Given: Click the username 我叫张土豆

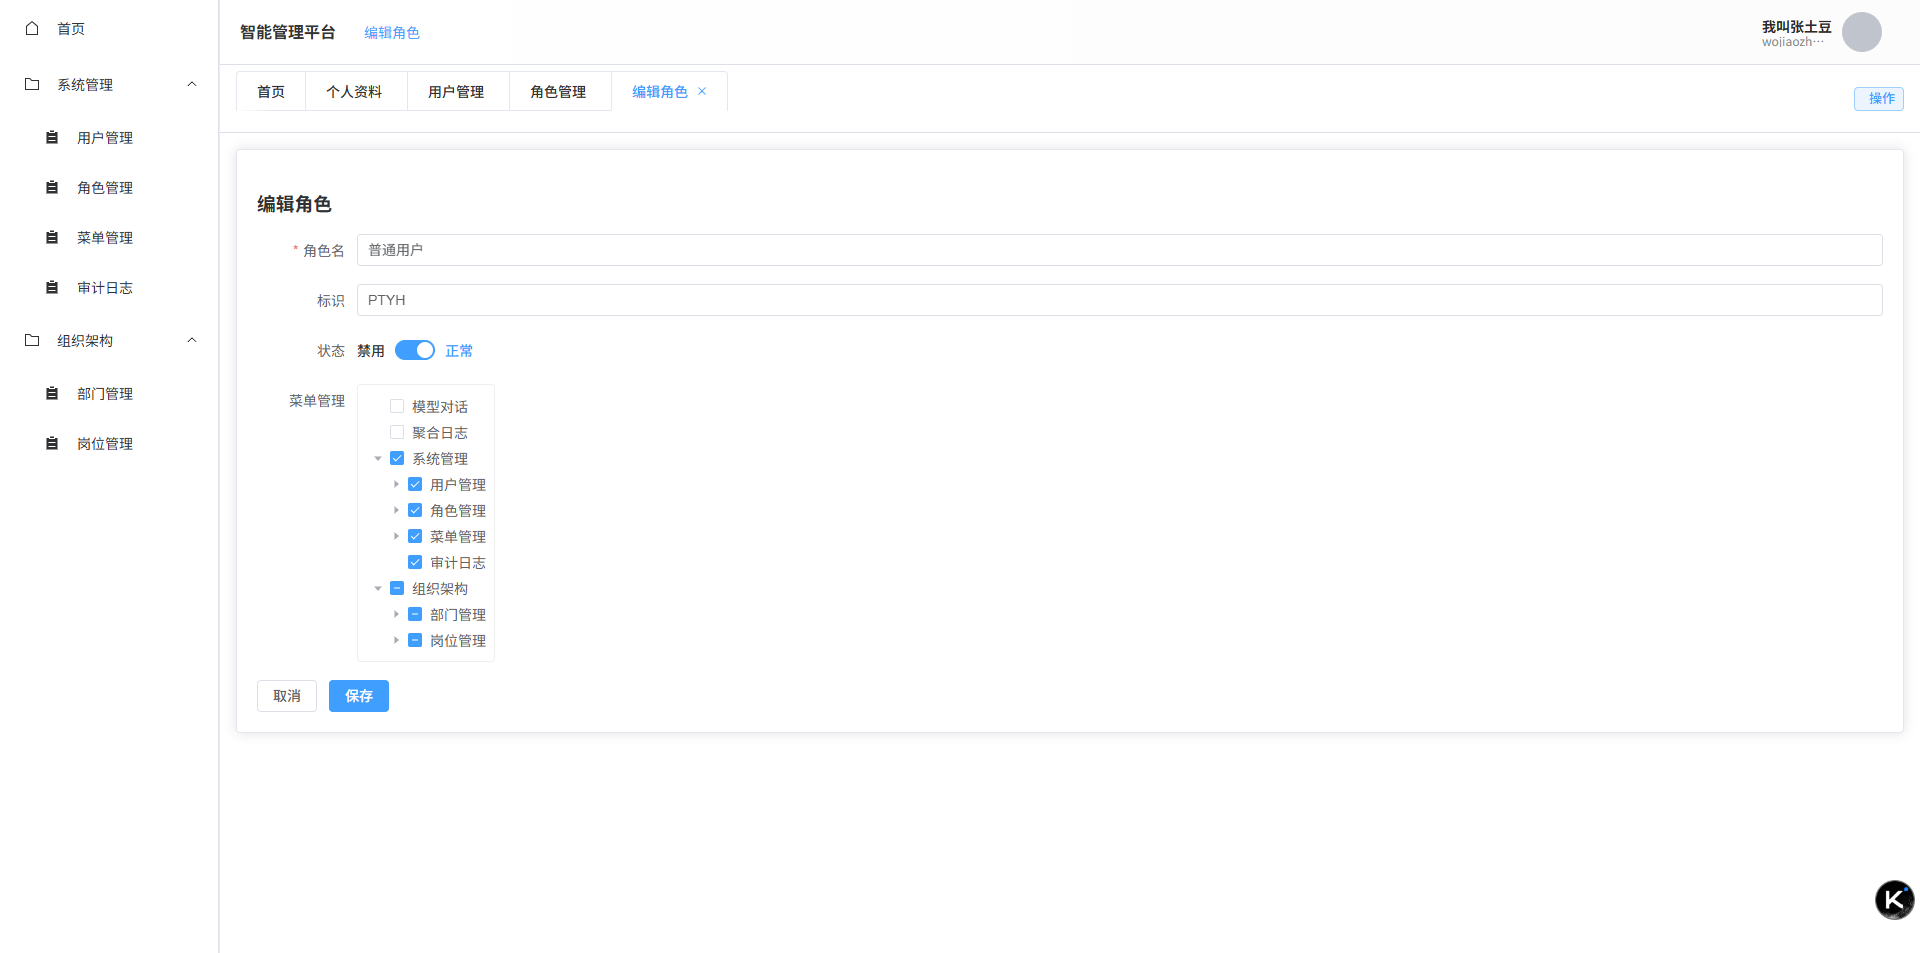Looking at the screenshot, I should [x=1796, y=26].
